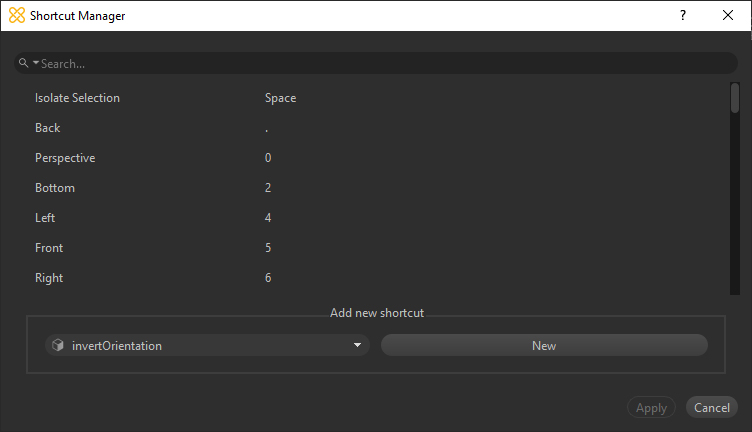The image size is (752, 432).
Task: Choose the Front view shortcut row
Action: pyautogui.click(x=49, y=248)
